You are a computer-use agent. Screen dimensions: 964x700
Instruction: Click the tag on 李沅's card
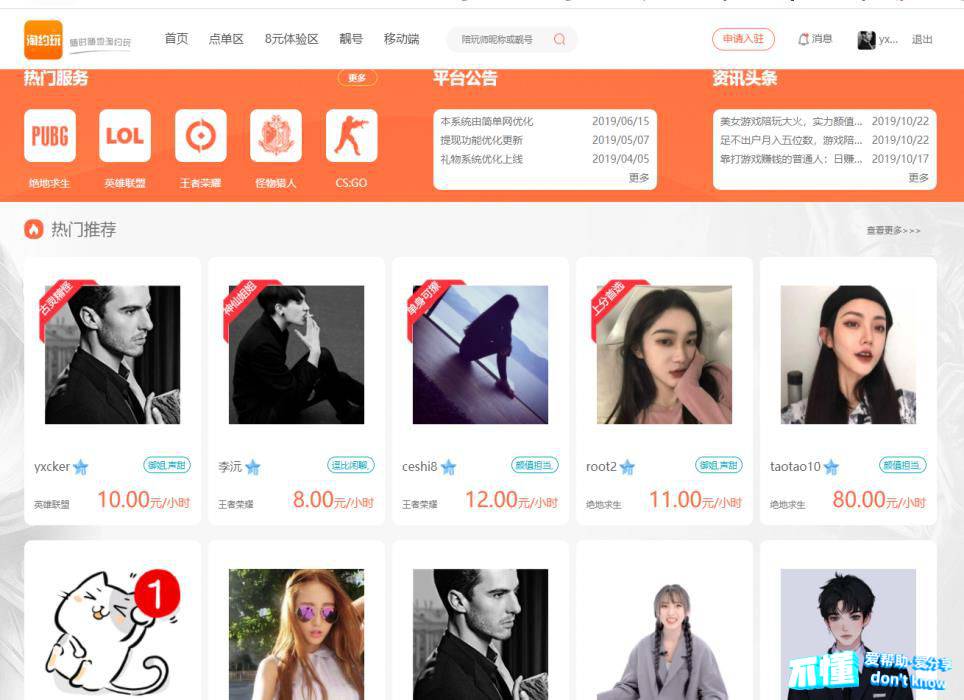[350, 465]
